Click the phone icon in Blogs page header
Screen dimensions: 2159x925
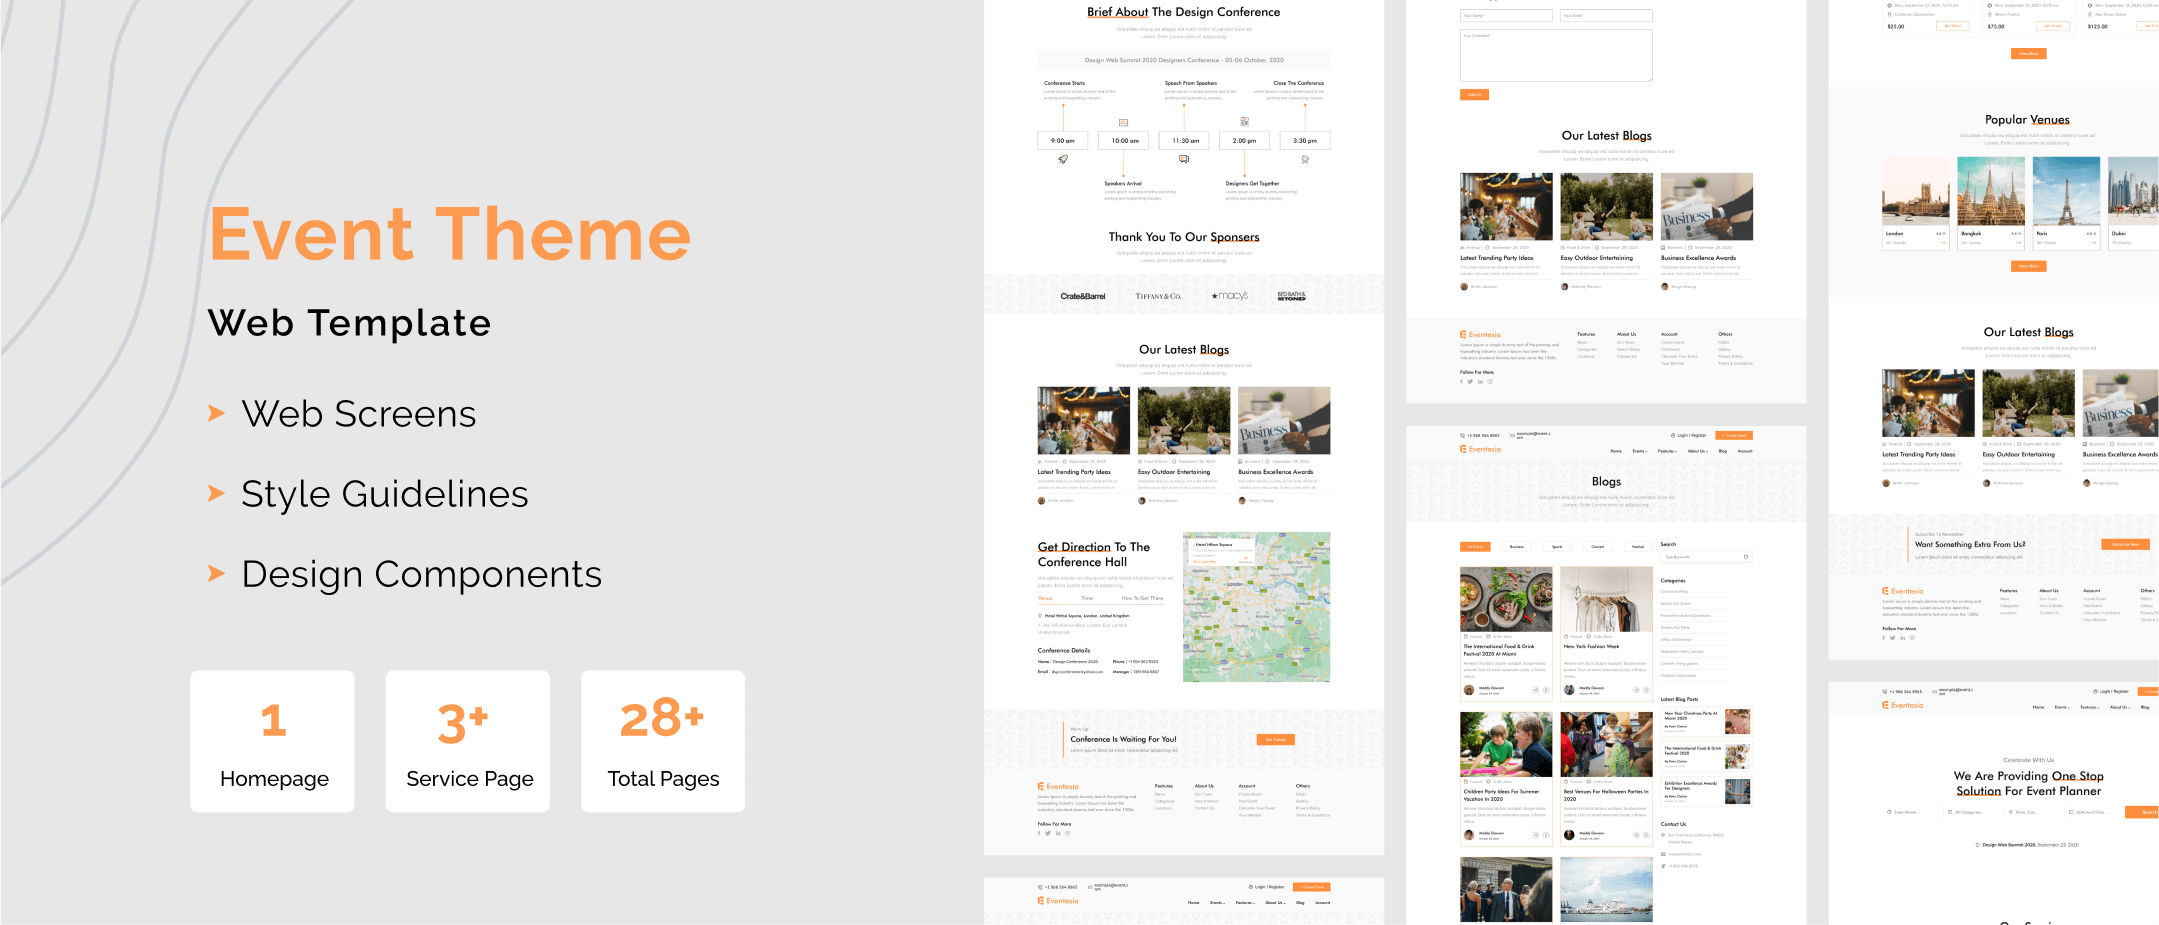1463,436
